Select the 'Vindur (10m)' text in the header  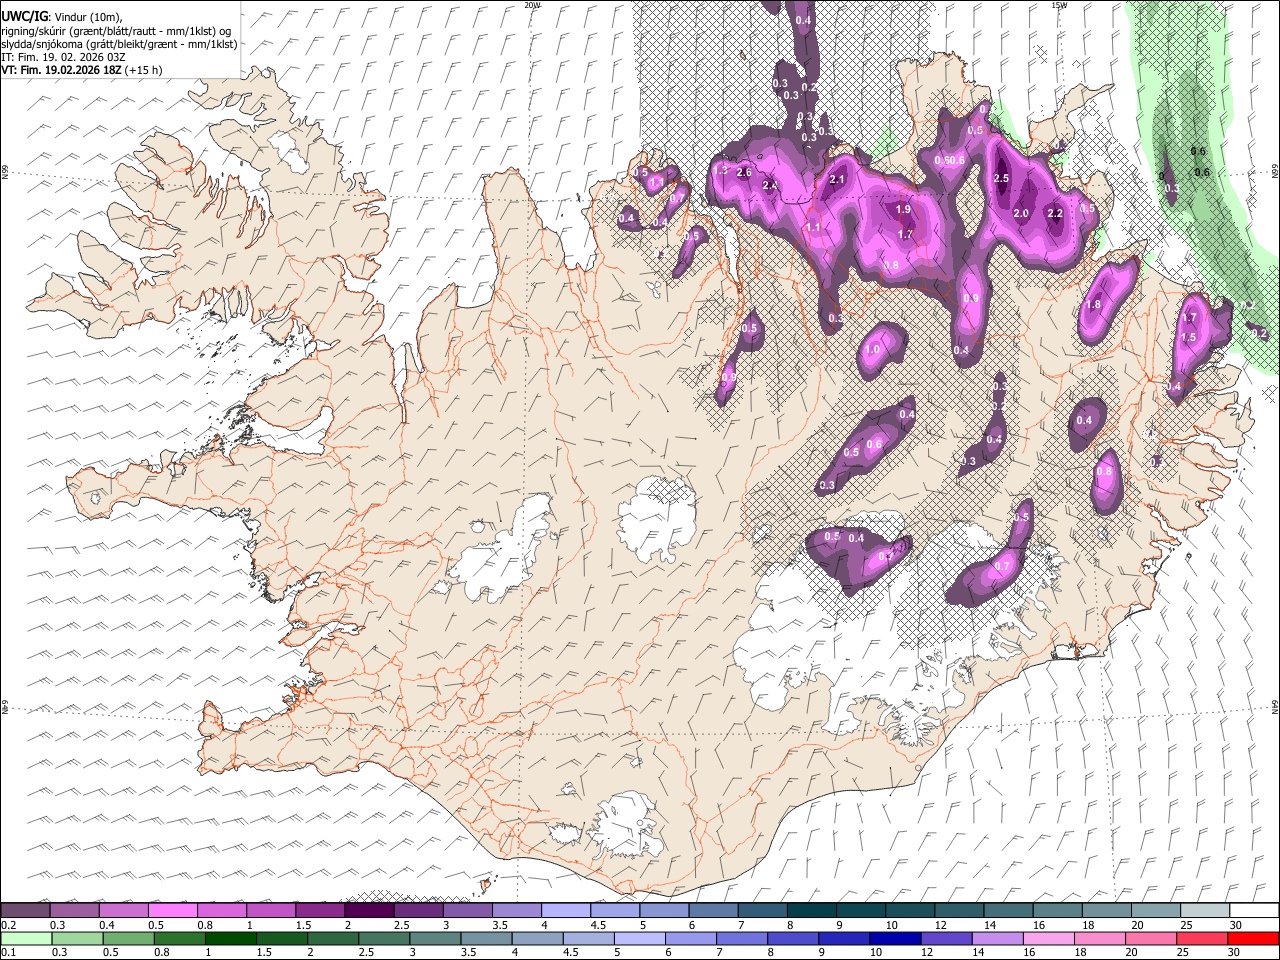(87, 17)
